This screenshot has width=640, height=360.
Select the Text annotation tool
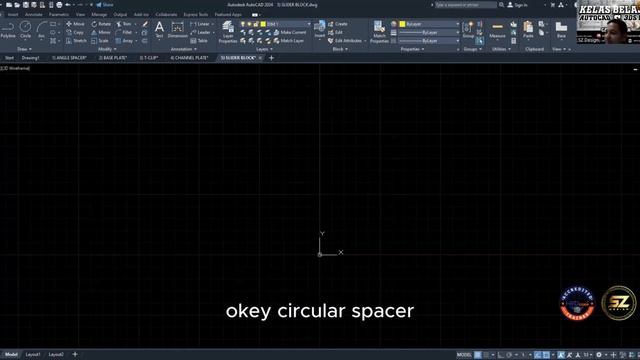point(159,30)
